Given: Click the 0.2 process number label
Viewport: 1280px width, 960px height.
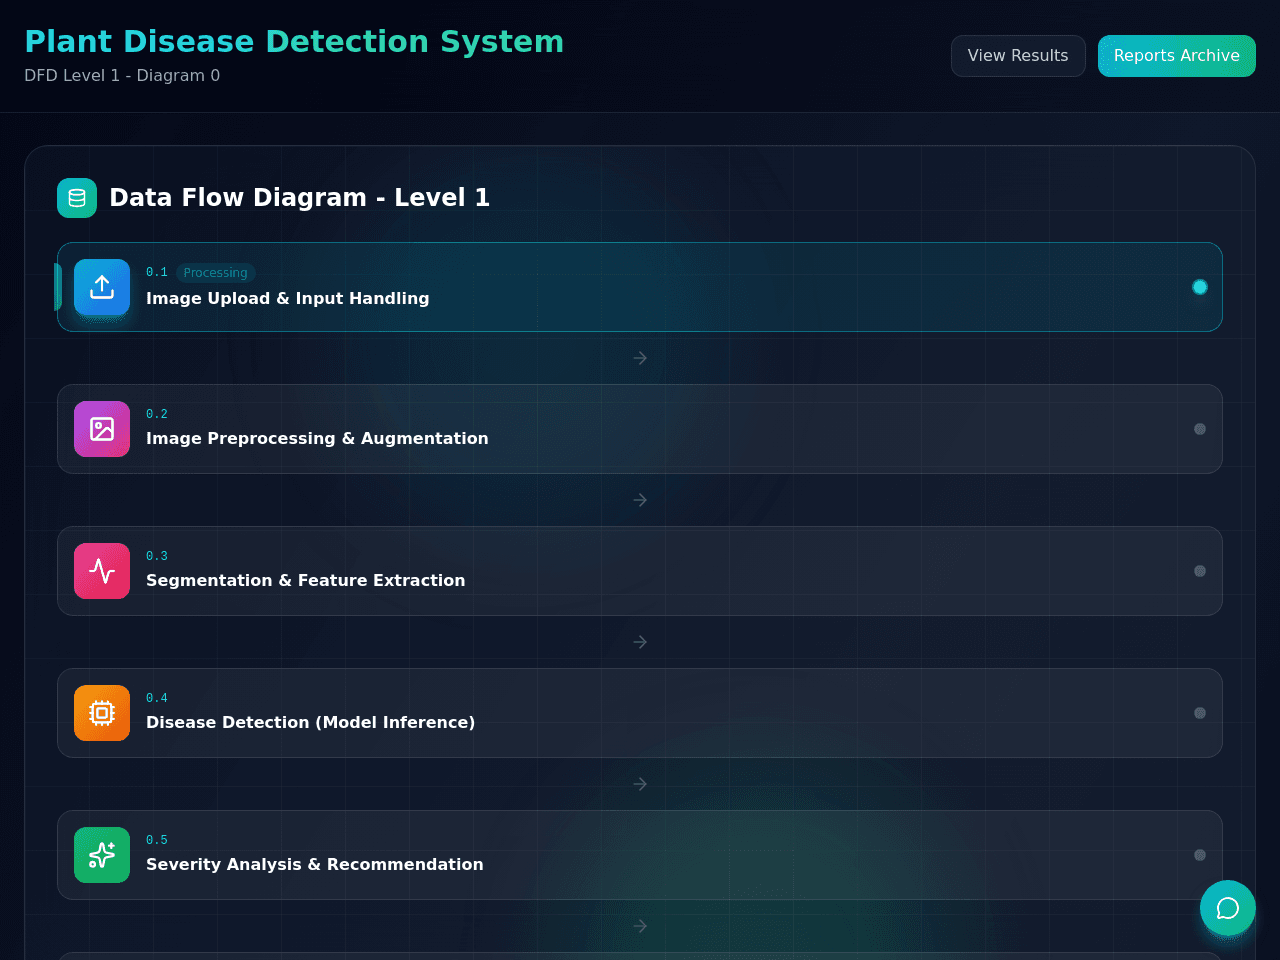Looking at the screenshot, I should coord(157,414).
